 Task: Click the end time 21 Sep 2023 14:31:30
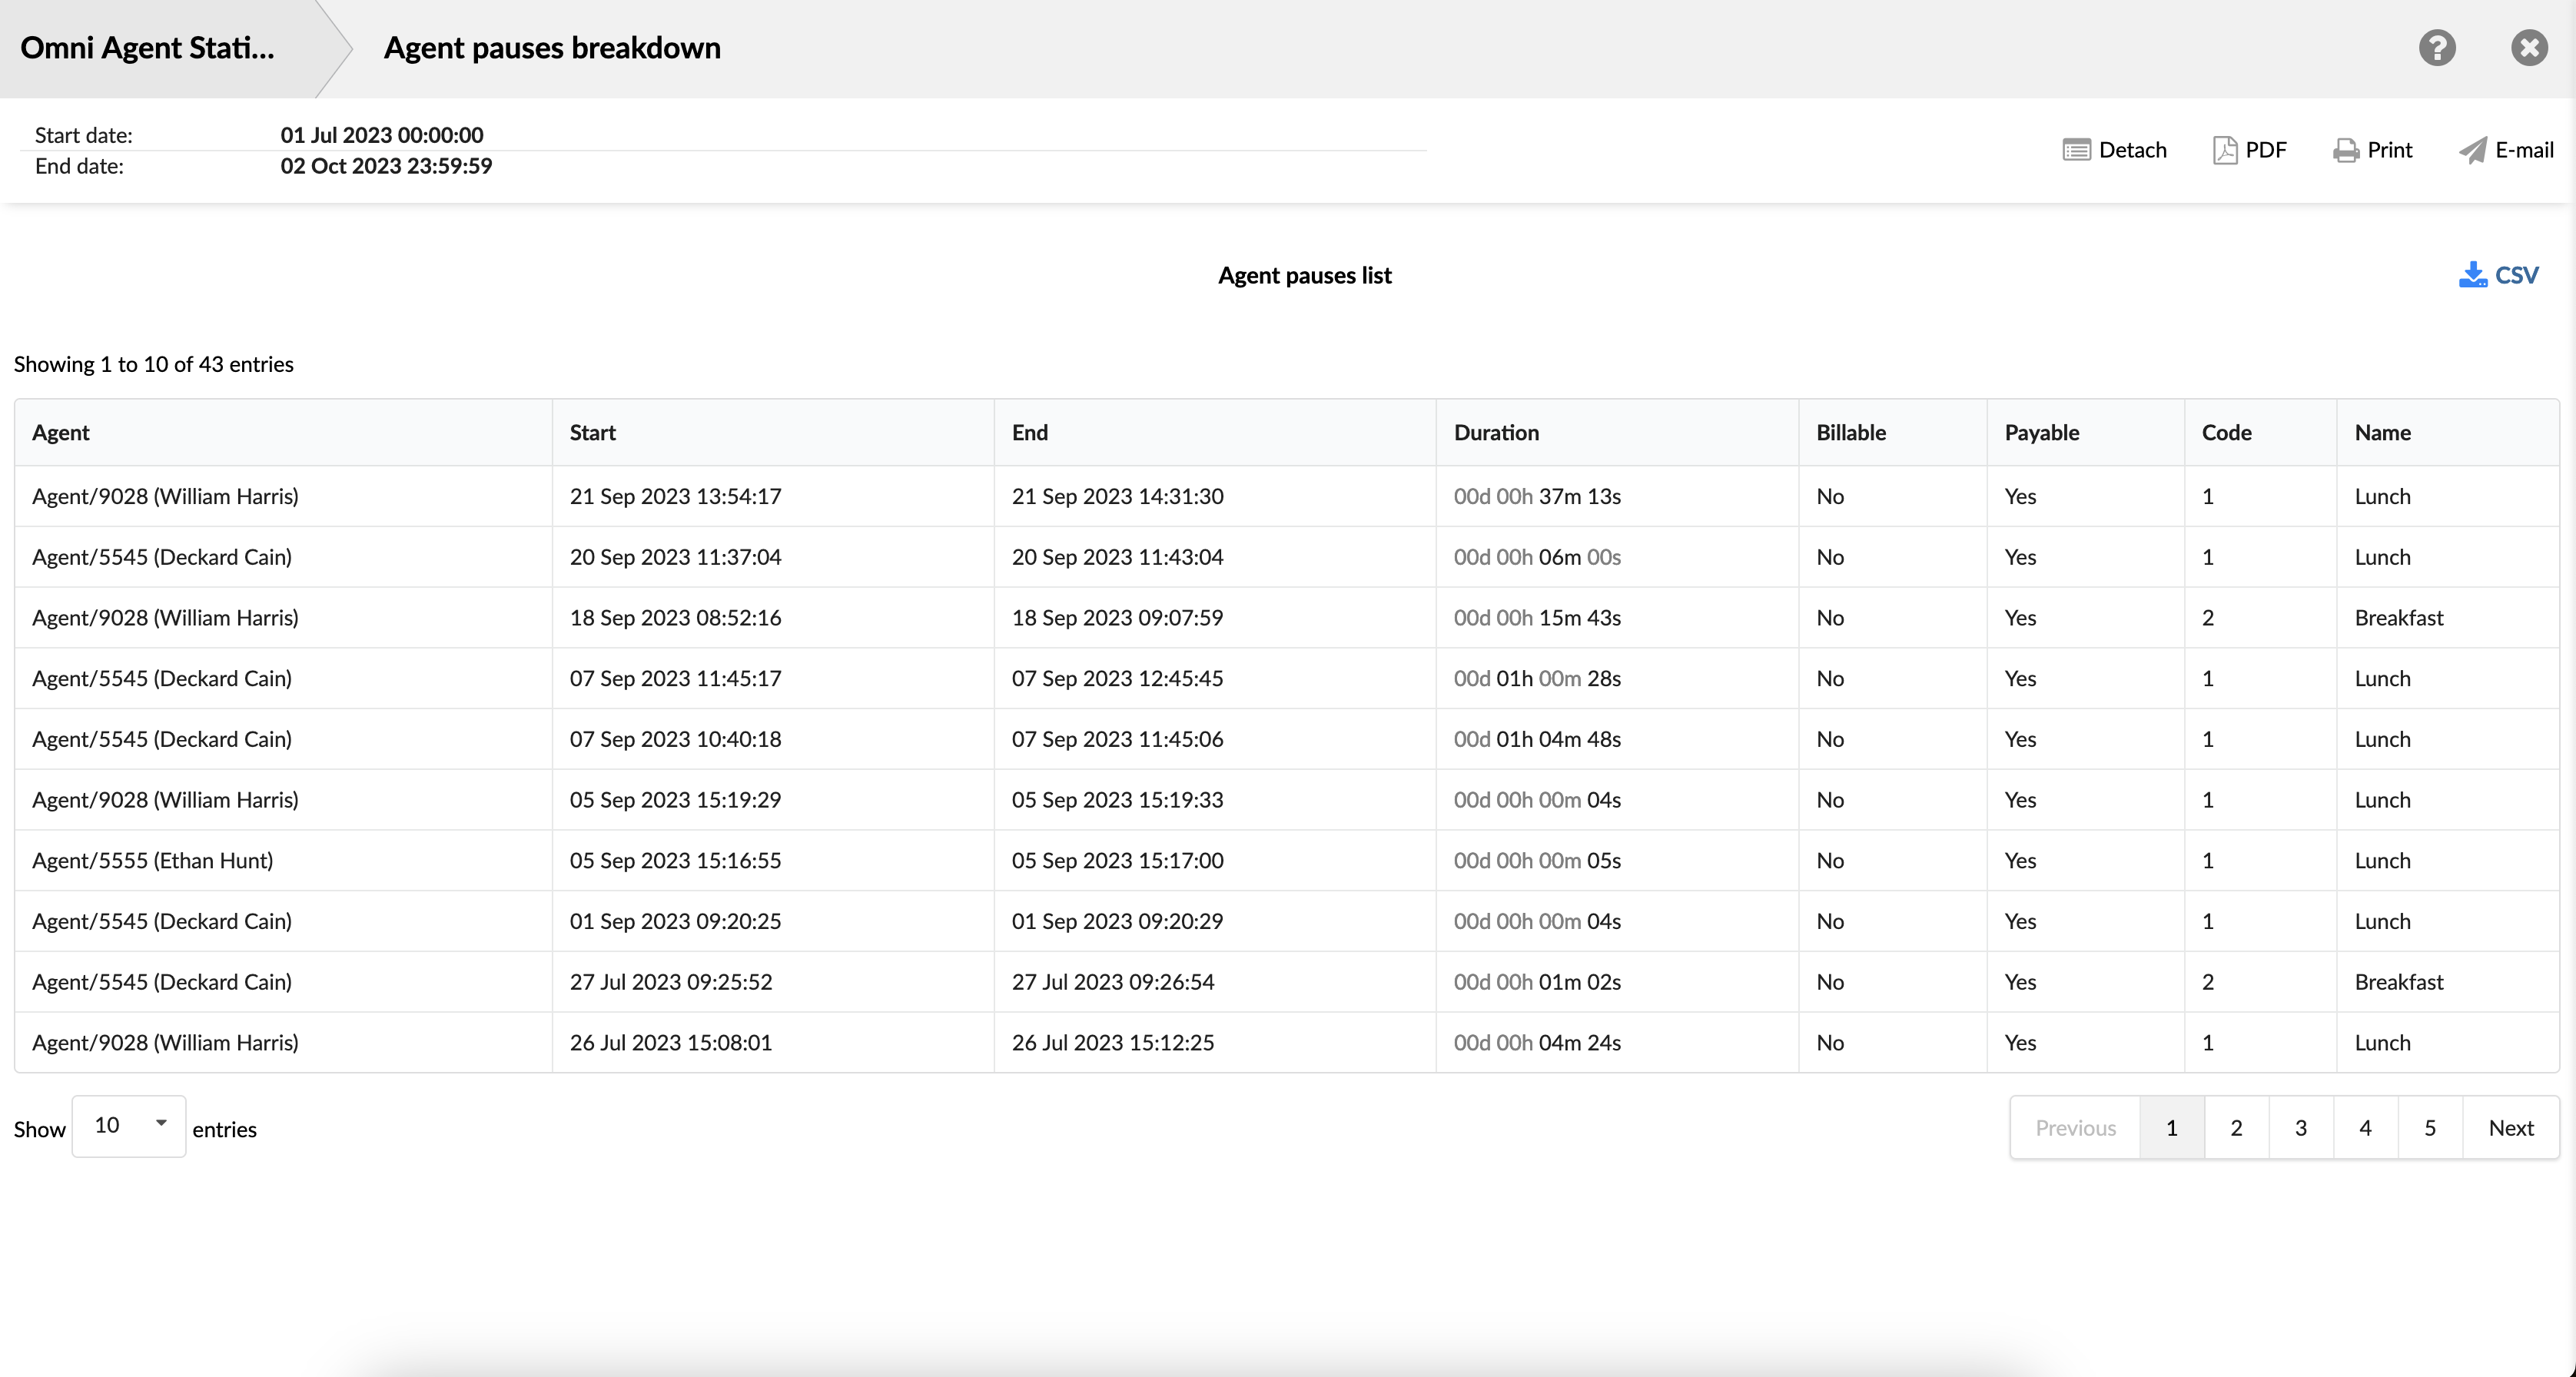(x=1117, y=497)
